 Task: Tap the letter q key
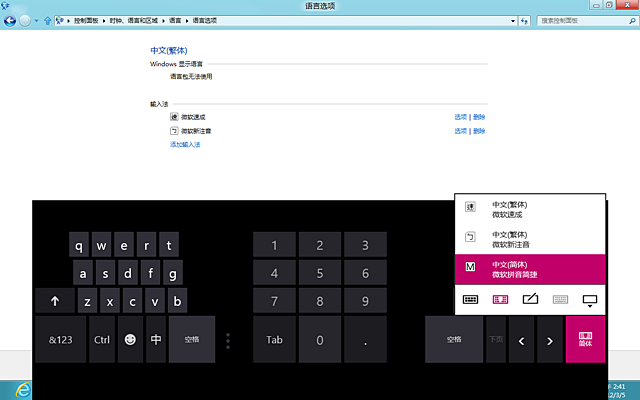79,245
